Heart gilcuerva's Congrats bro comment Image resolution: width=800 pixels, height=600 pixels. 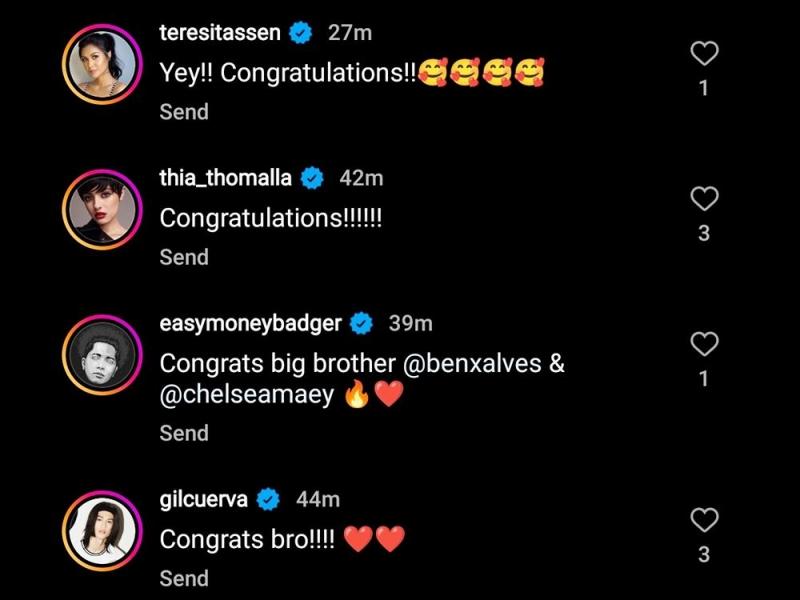pyautogui.click(x=705, y=520)
